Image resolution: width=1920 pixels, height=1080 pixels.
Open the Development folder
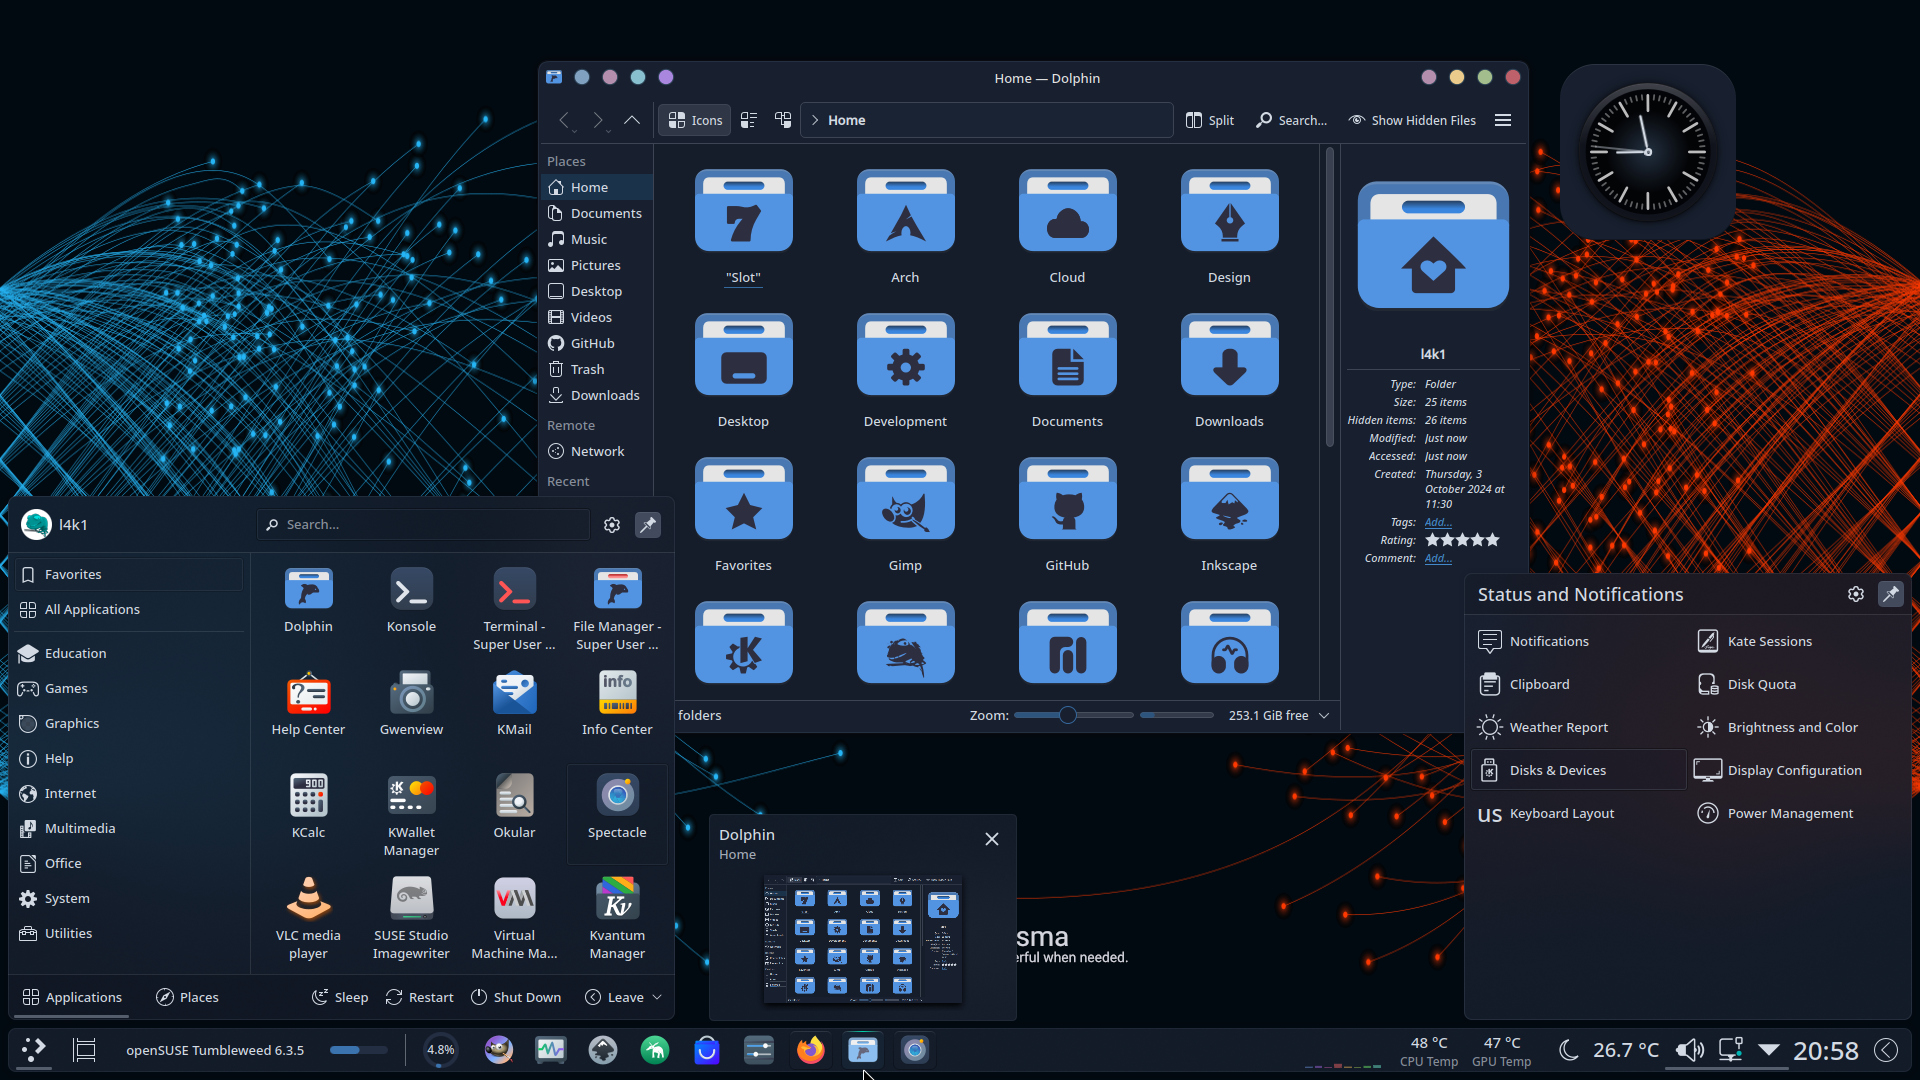click(x=905, y=372)
